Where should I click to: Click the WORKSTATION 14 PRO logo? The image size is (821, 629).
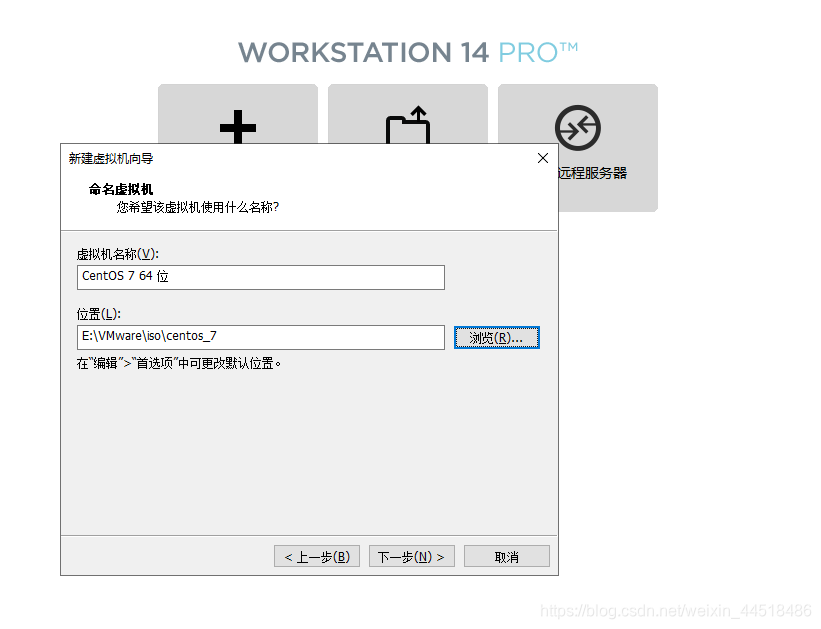pyautogui.click(x=408, y=53)
